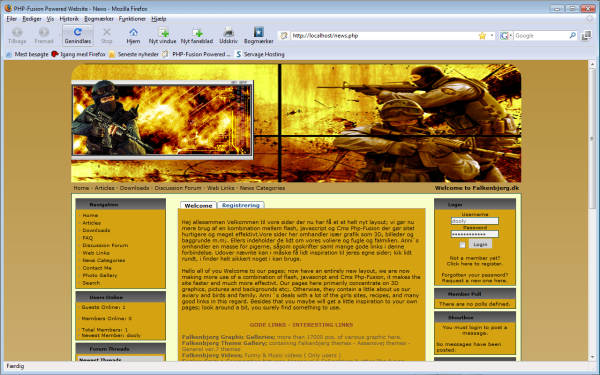Open Seneste nyheder feed bookmark
Image resolution: width=600 pixels, height=375 pixels.
click(134, 54)
